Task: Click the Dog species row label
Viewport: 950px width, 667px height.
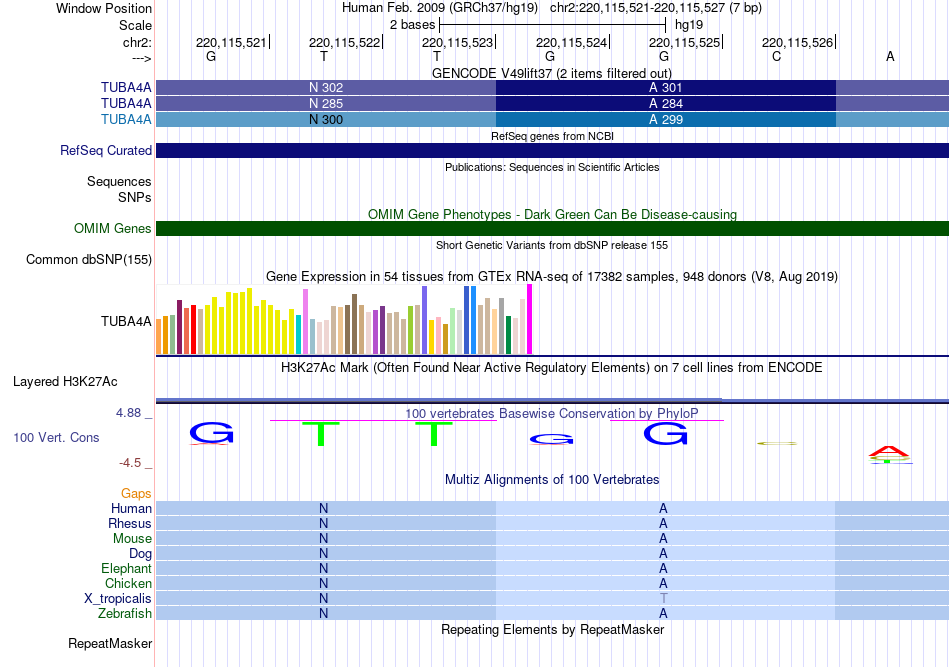Action: coord(140,554)
